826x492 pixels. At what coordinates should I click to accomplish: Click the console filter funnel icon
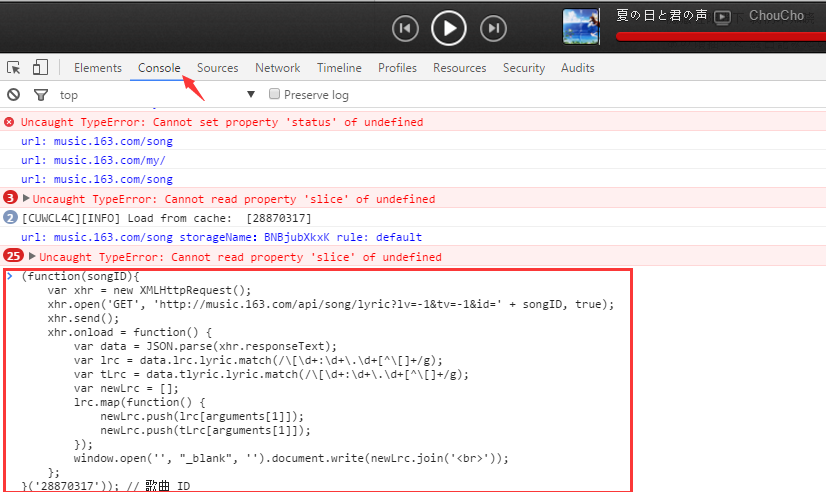point(40,95)
